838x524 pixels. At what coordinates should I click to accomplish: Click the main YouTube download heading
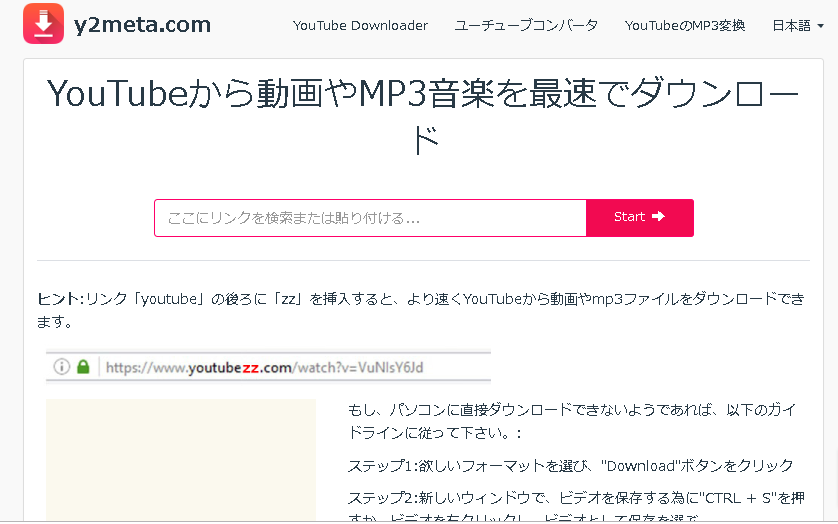click(x=423, y=116)
